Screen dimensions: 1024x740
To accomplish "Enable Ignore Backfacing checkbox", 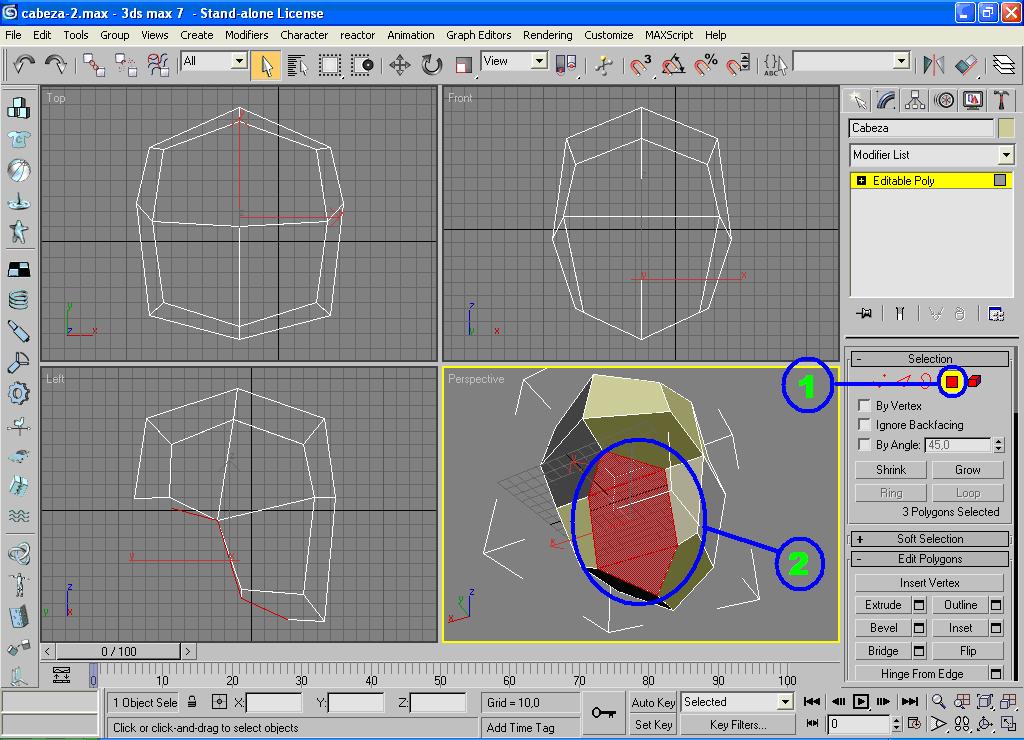I will point(864,425).
